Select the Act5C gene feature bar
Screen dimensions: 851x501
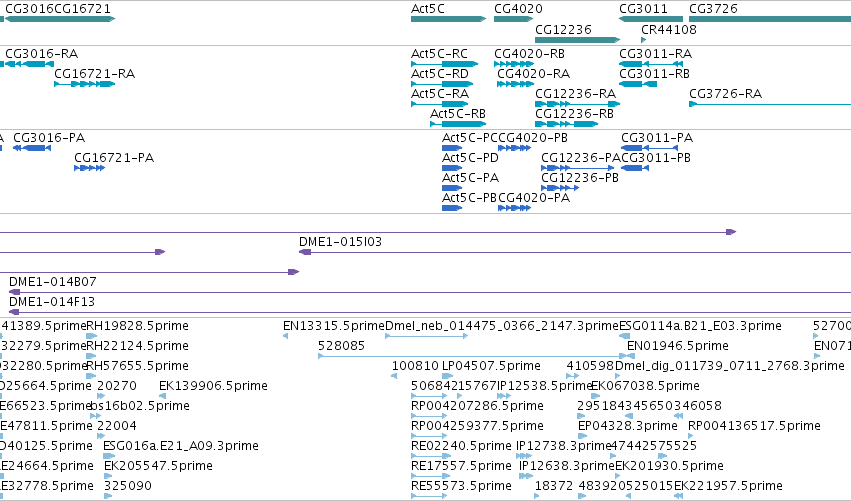448,19
